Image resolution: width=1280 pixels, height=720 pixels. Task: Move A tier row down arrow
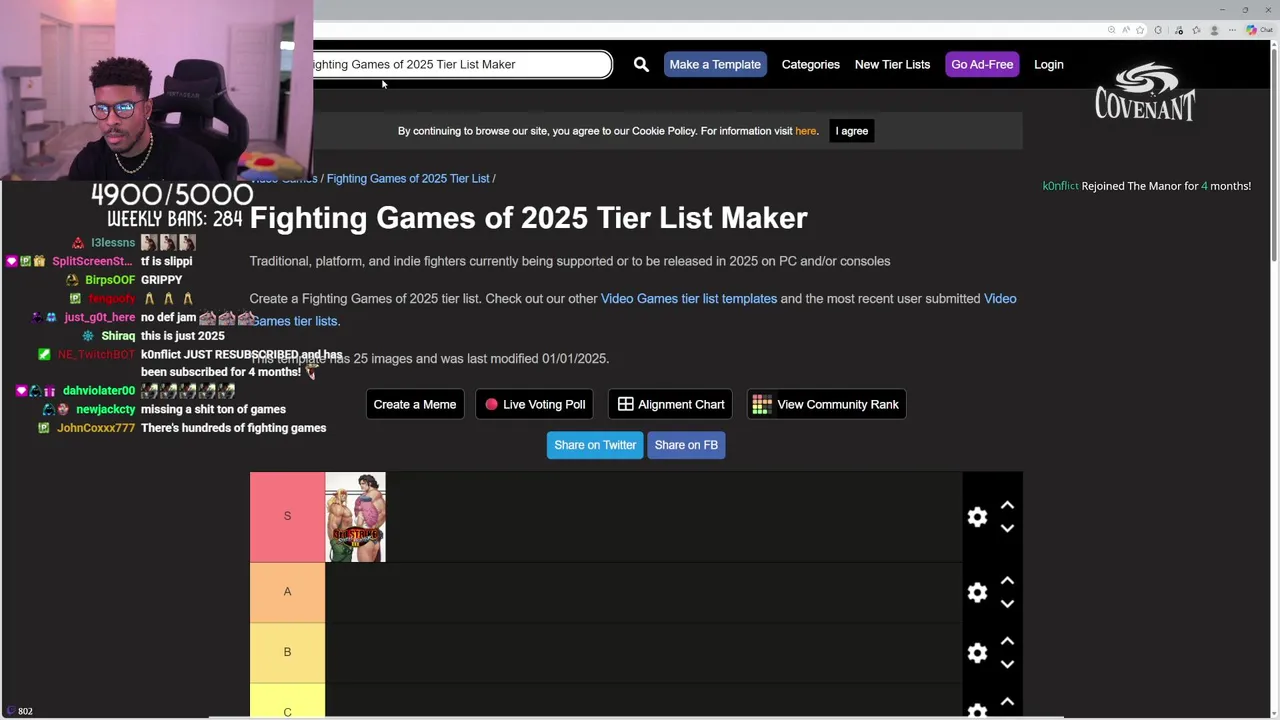[x=1007, y=604]
